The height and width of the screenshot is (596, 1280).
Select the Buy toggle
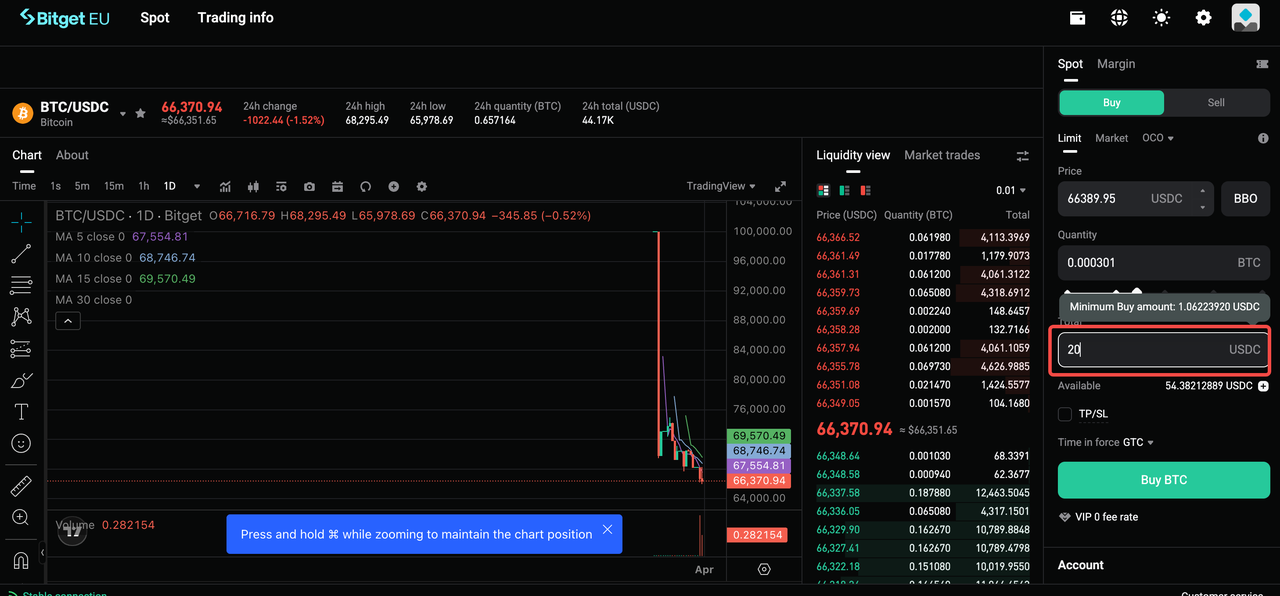click(x=1112, y=102)
